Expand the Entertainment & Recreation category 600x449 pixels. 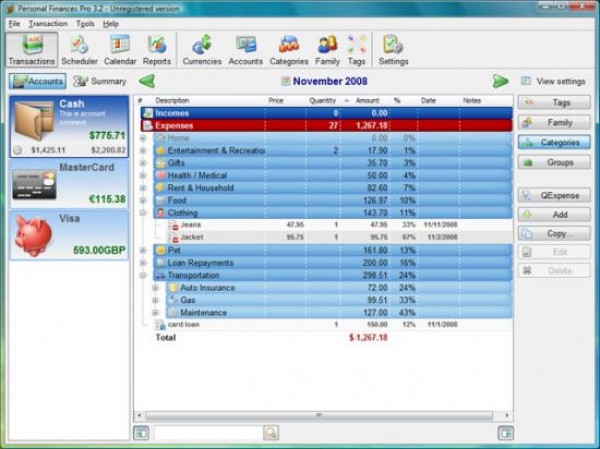pyautogui.click(x=143, y=151)
